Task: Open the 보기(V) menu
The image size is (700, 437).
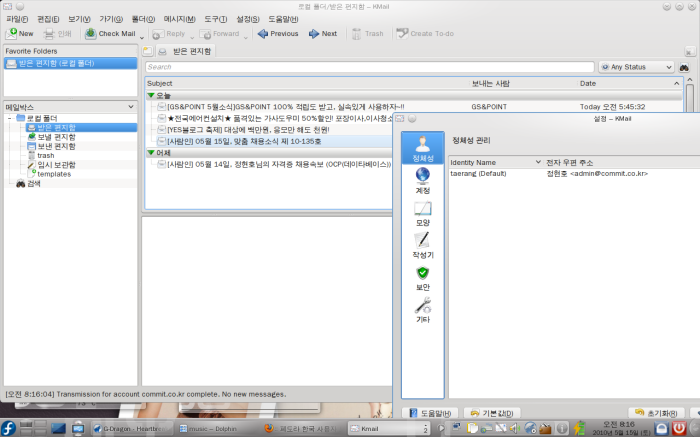Action: pos(79,19)
